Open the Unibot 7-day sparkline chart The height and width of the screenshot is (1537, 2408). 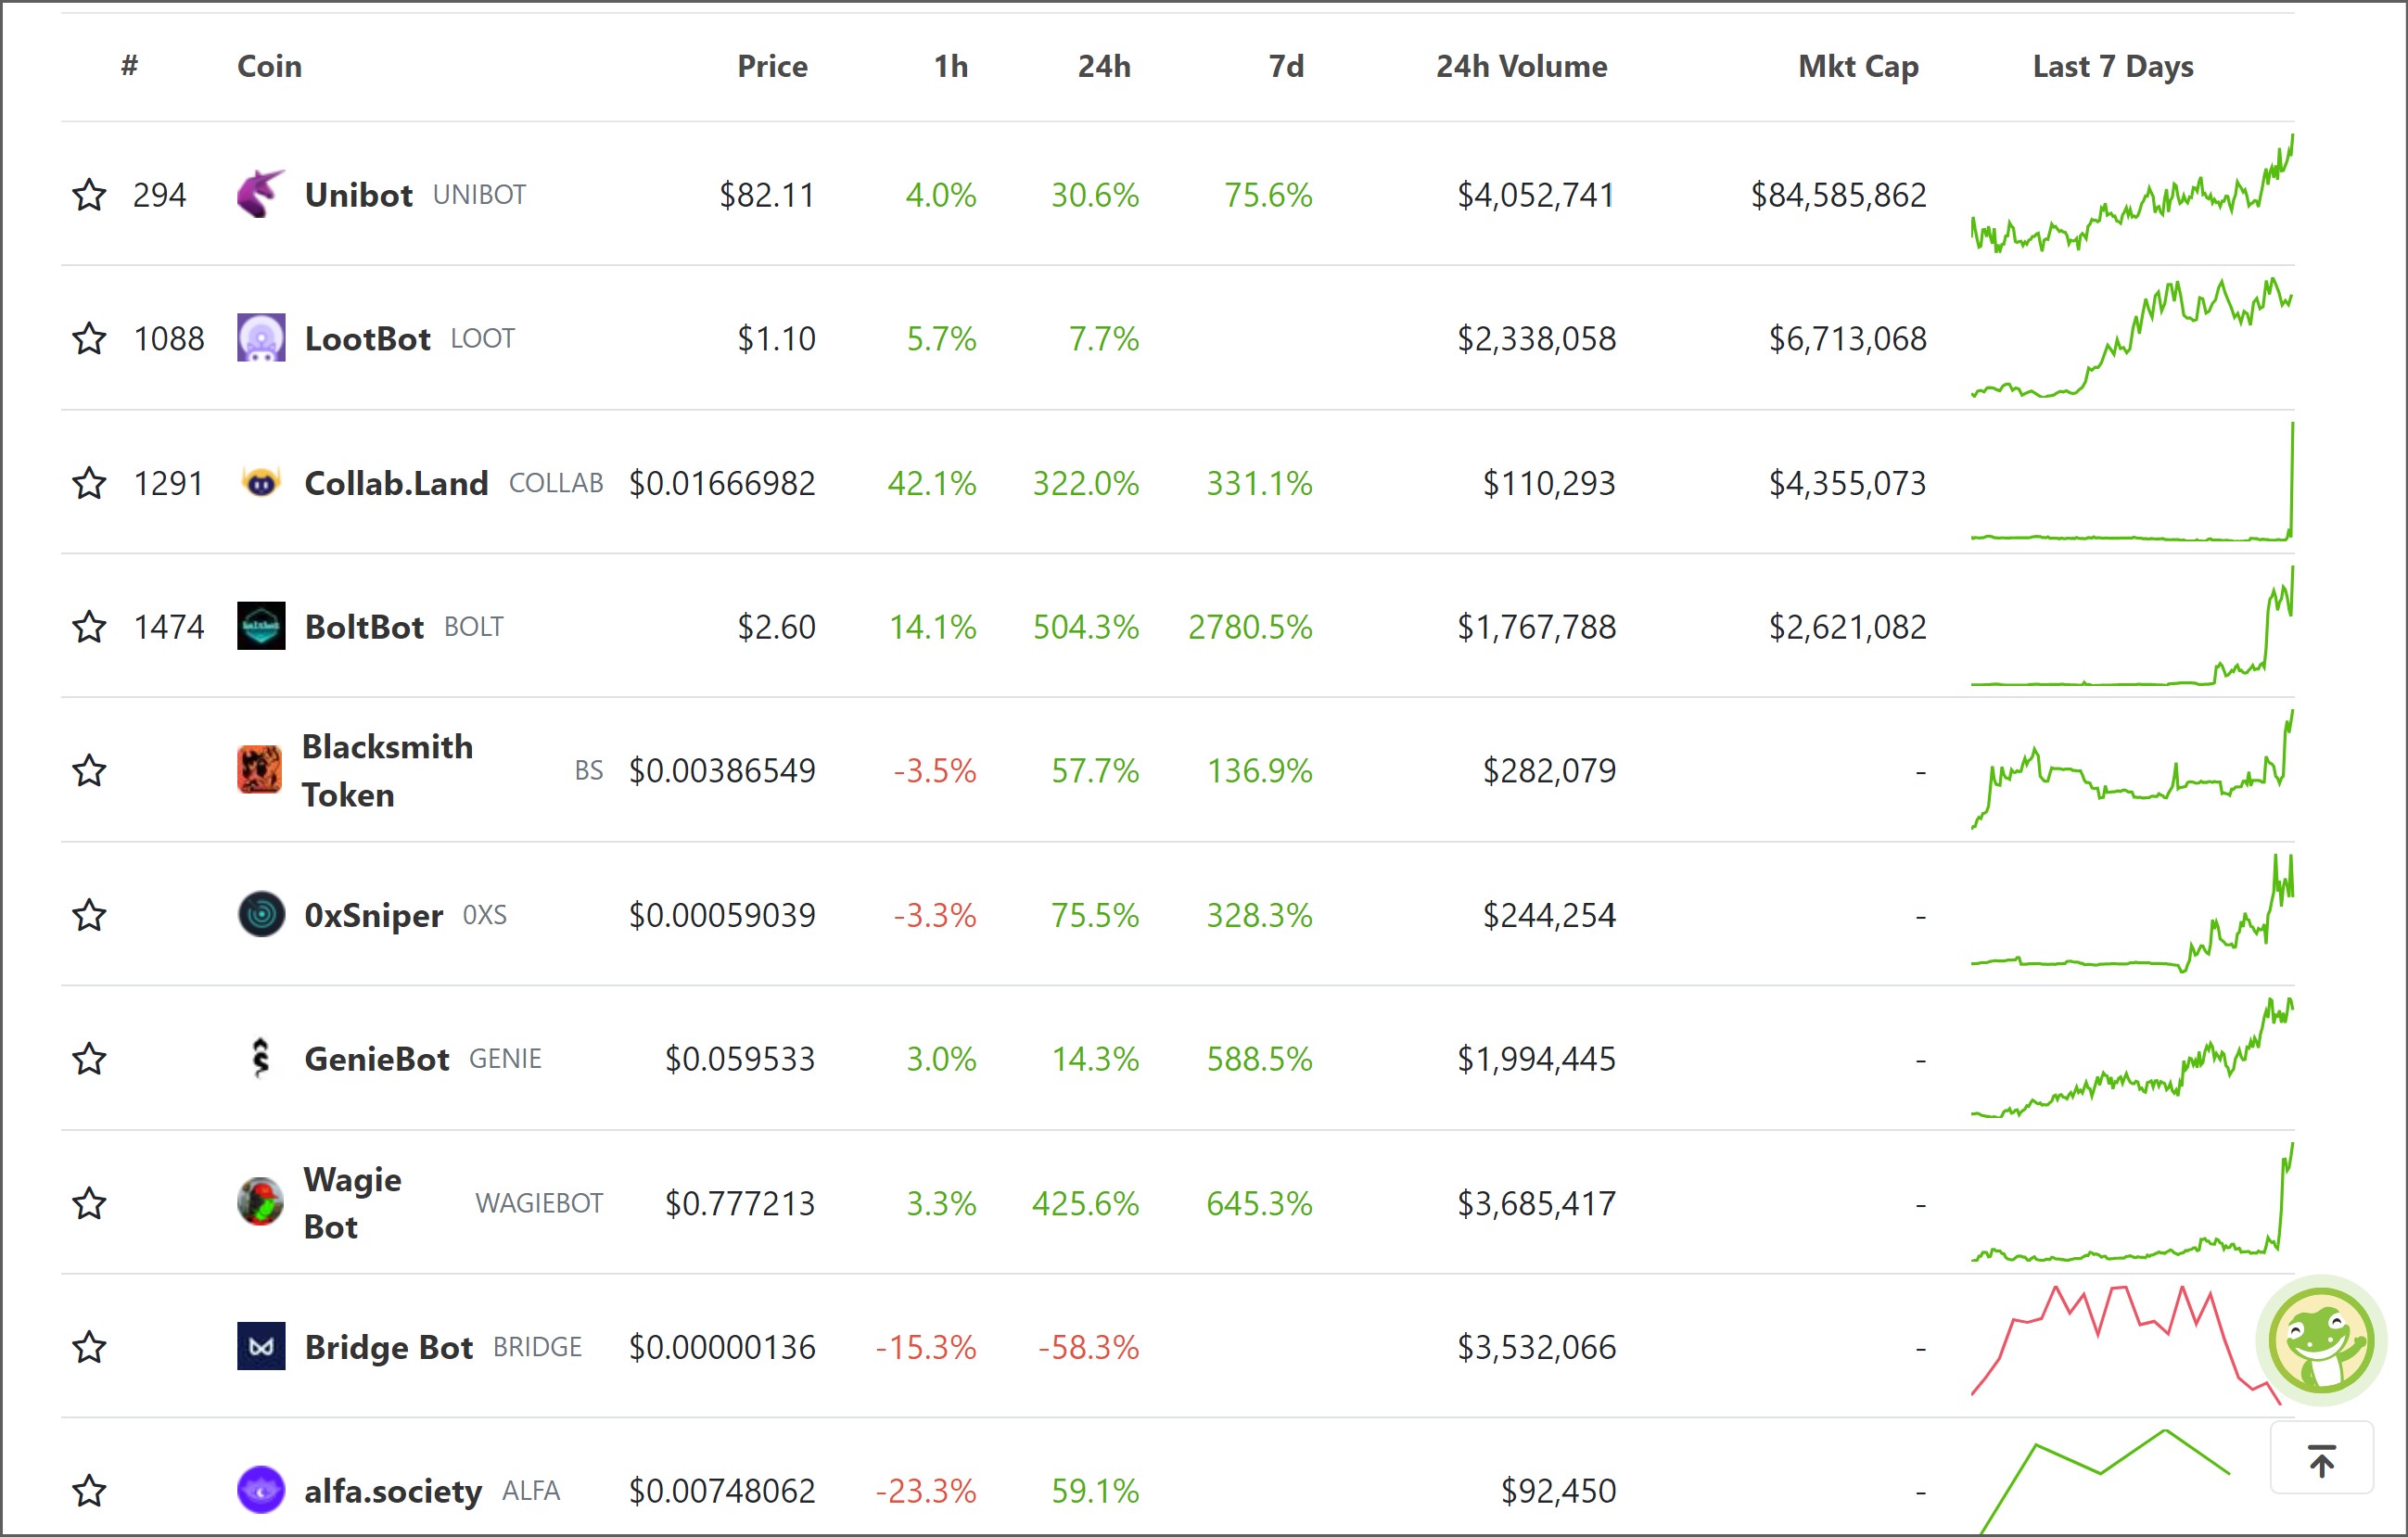click(x=2132, y=194)
